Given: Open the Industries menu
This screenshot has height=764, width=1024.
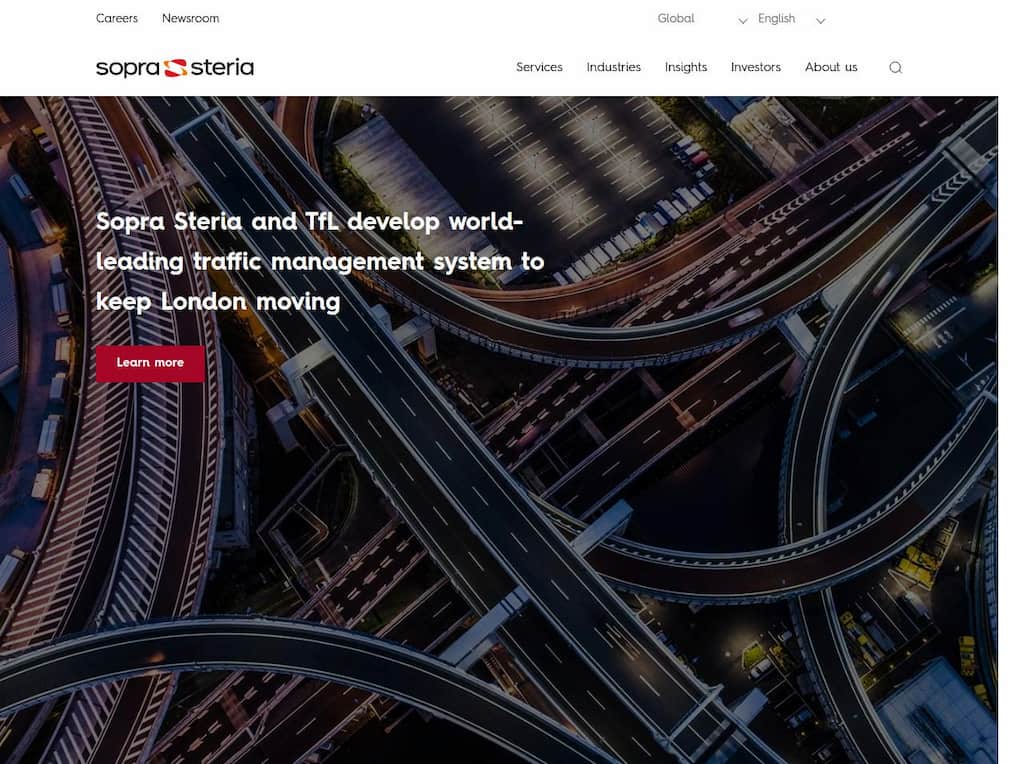Looking at the screenshot, I should tap(613, 67).
